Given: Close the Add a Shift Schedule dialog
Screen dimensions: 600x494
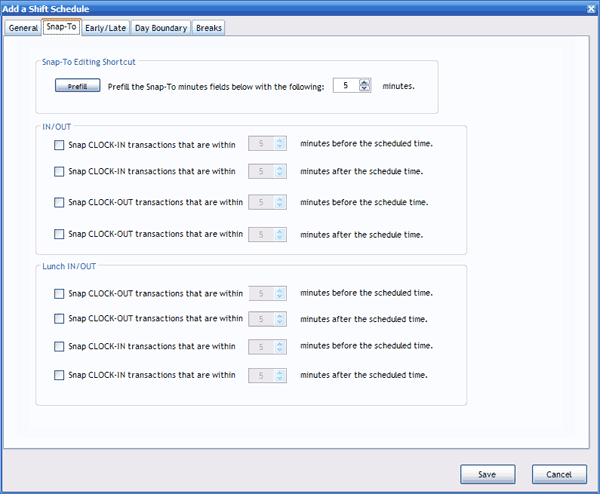Looking at the screenshot, I should (x=588, y=8).
